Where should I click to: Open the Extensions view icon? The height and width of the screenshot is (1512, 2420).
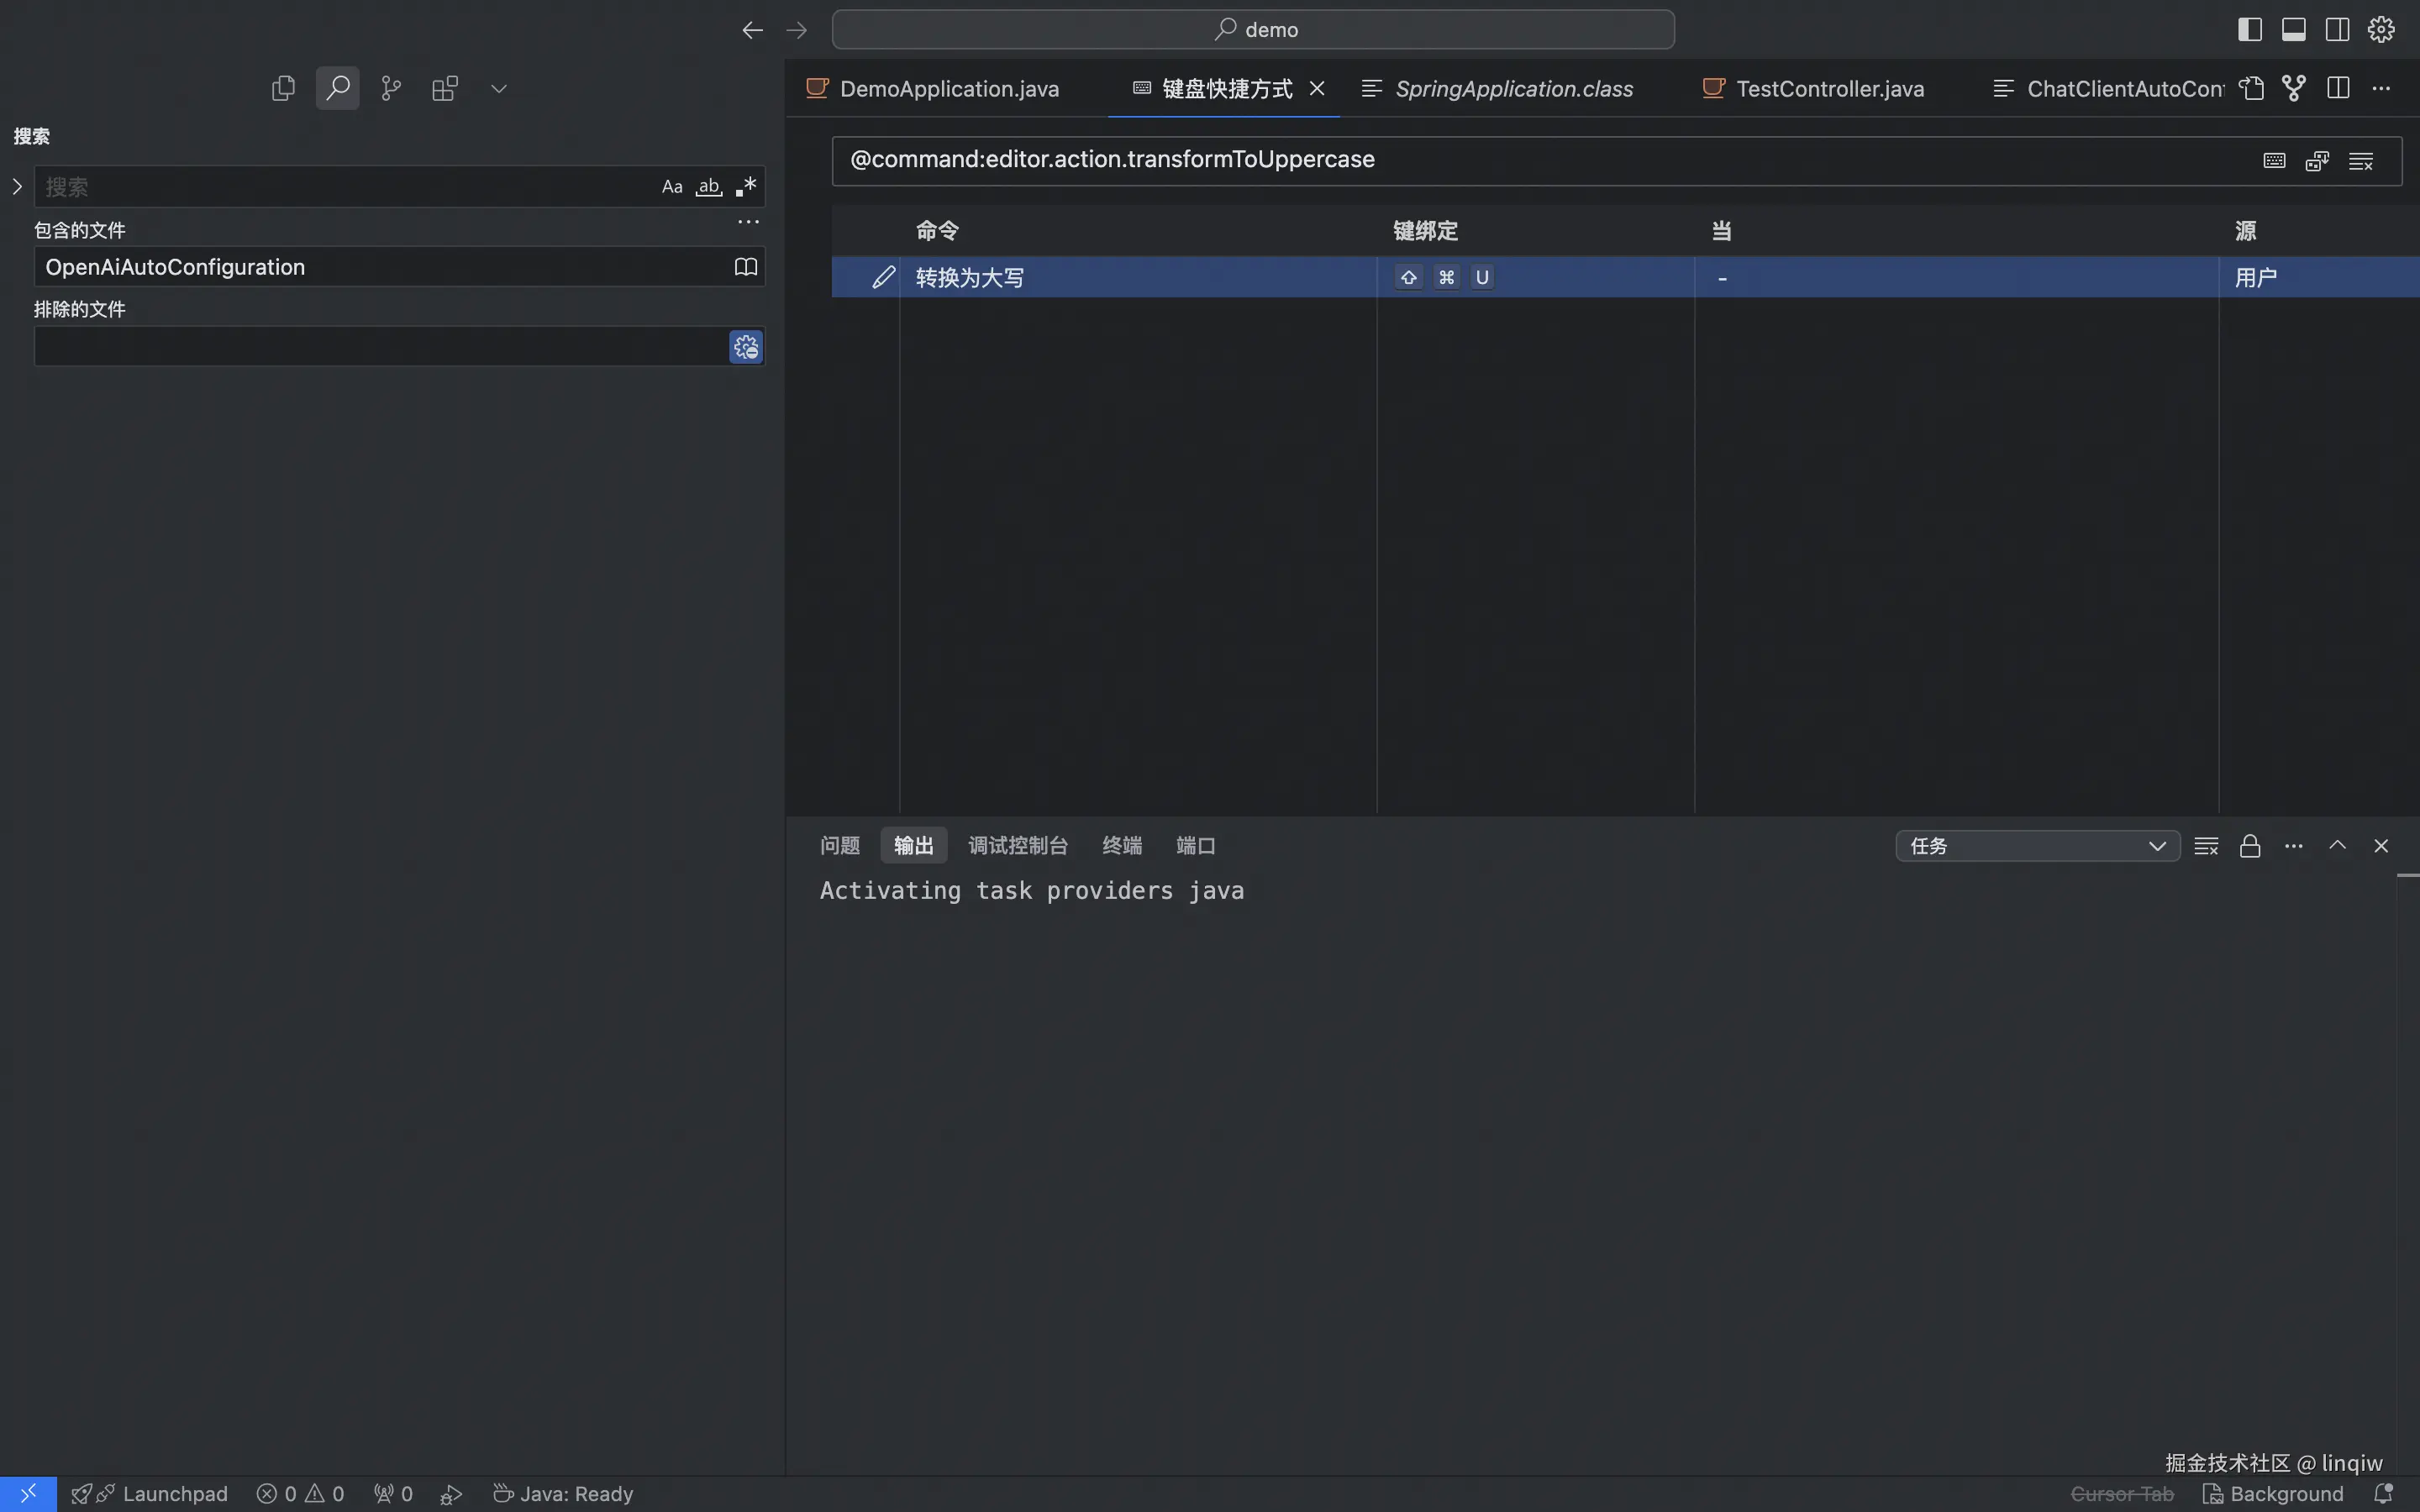point(445,88)
